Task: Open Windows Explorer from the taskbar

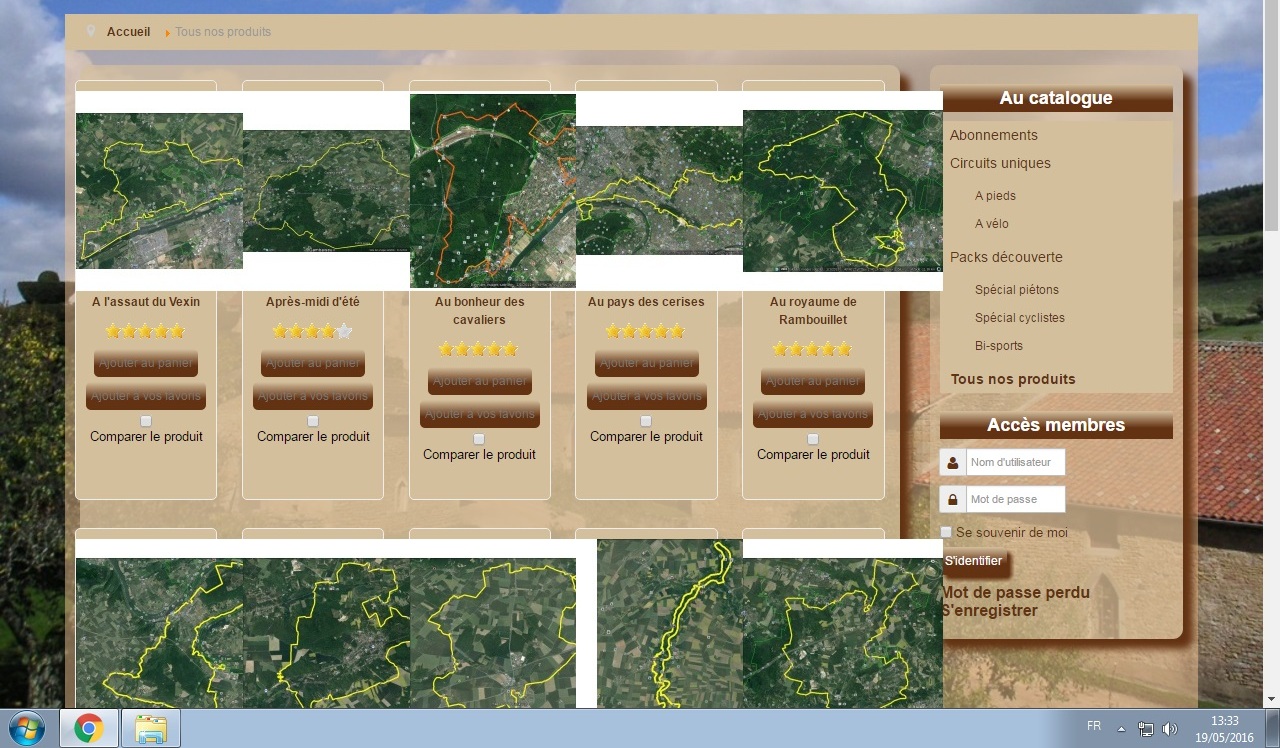Action: 150,729
